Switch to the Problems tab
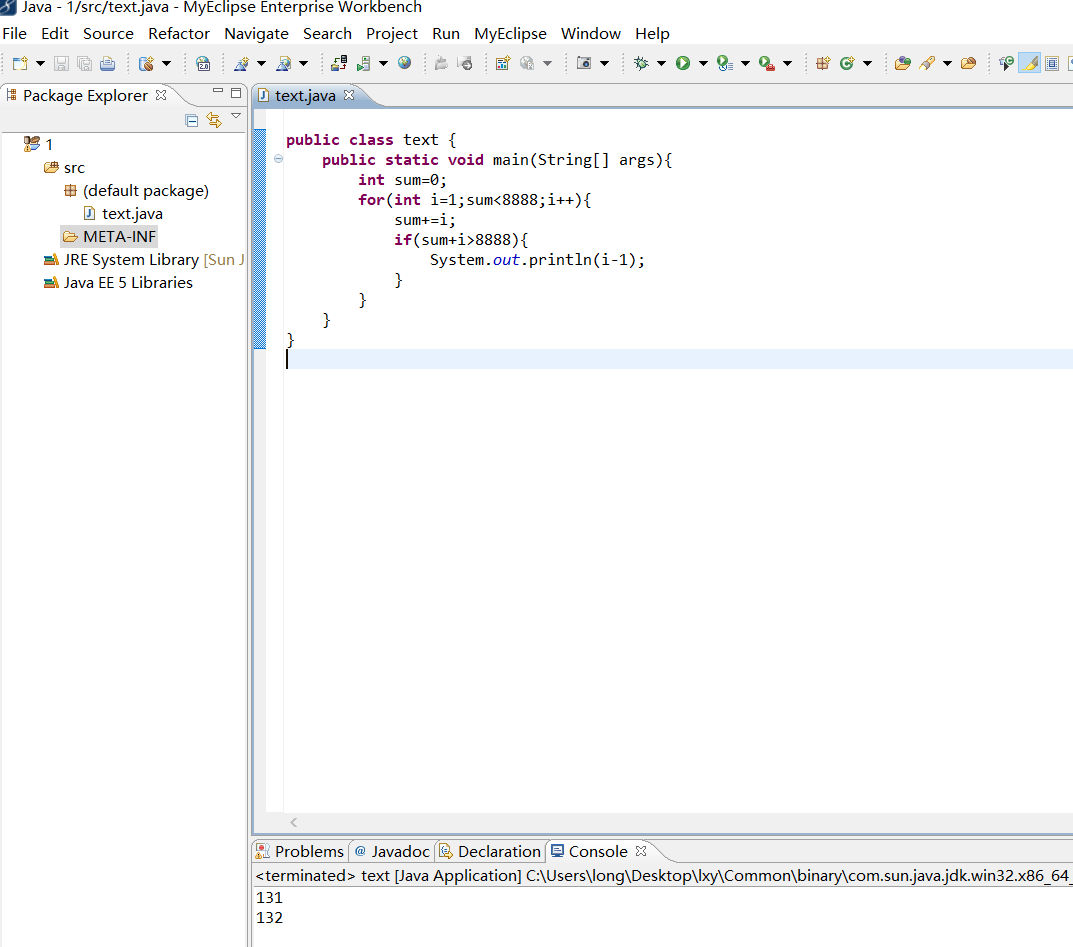The height and width of the screenshot is (947, 1073). point(299,851)
